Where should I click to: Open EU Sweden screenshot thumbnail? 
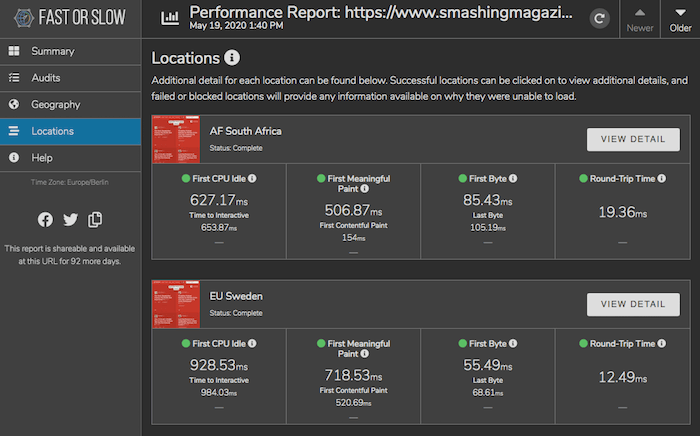176,304
